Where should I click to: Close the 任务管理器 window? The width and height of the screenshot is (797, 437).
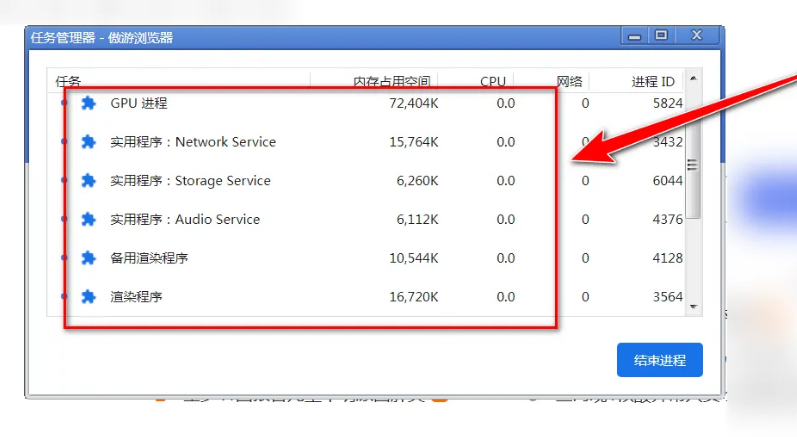696,36
